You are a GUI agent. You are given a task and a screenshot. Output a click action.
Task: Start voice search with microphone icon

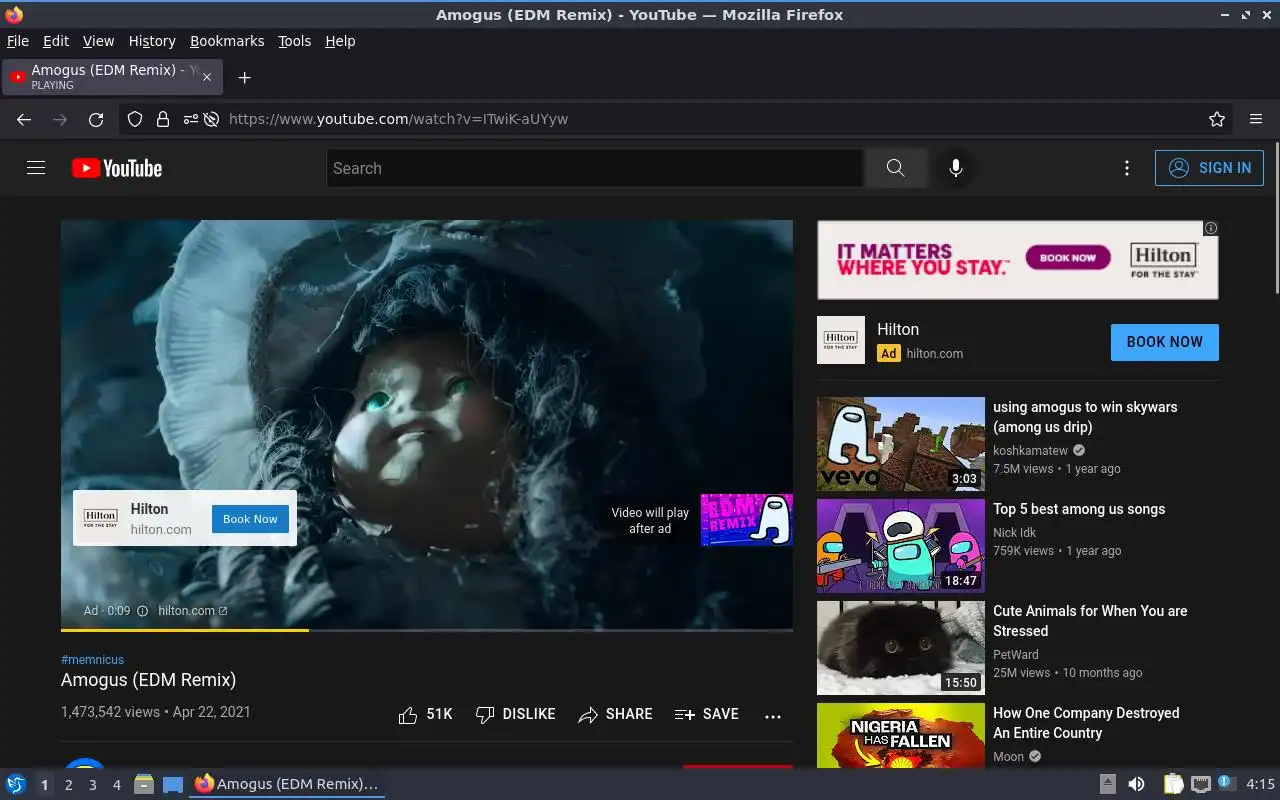[956, 168]
